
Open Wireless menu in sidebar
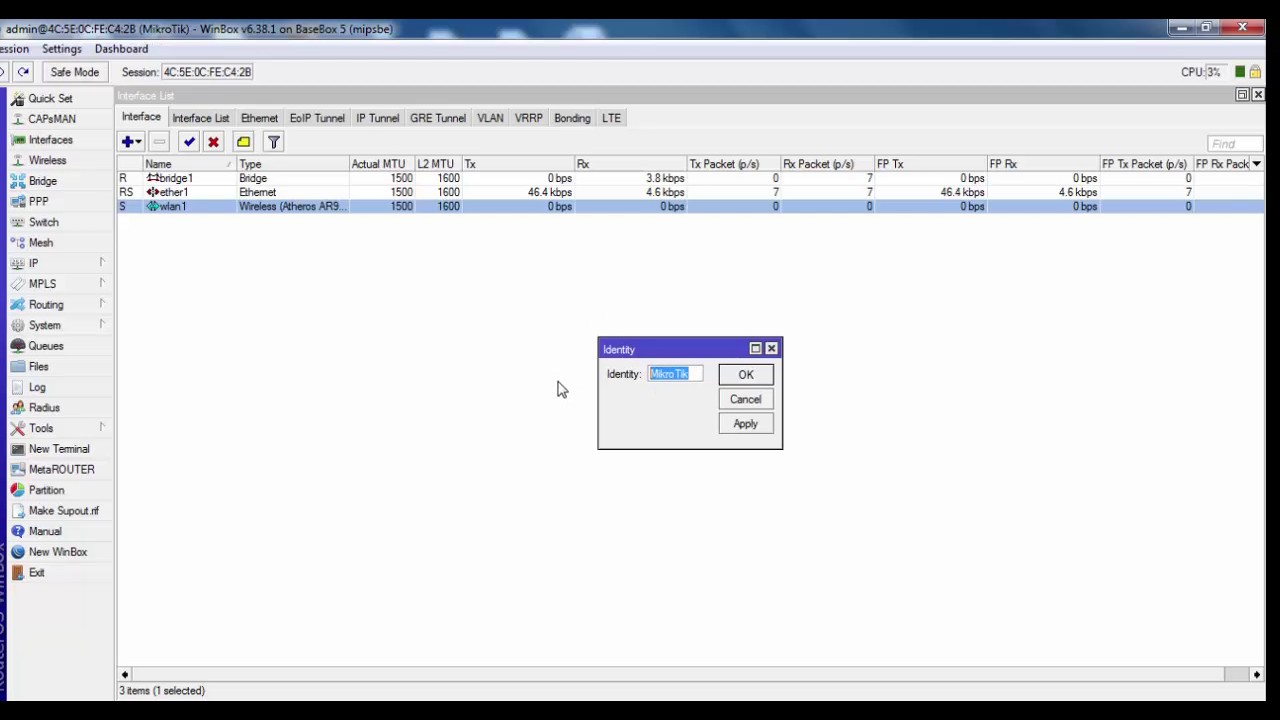[x=47, y=160]
